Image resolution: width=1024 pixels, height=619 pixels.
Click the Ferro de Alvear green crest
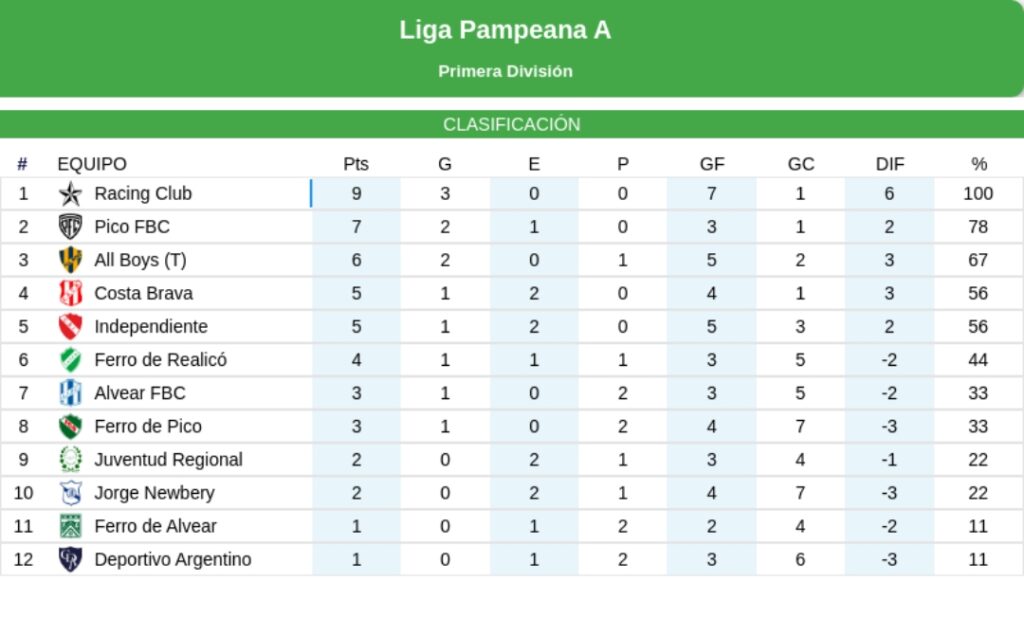point(70,526)
